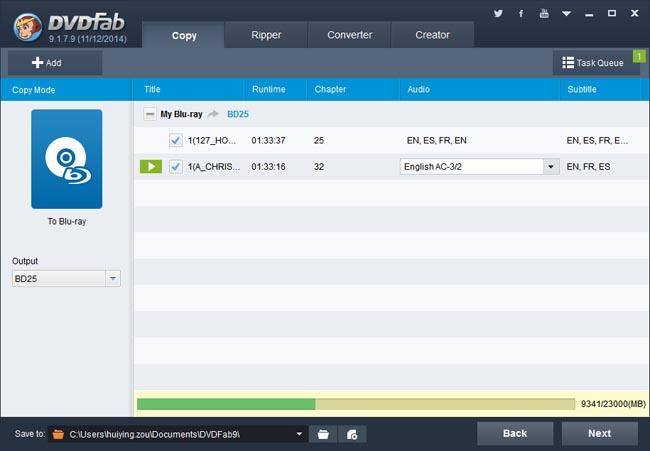The width and height of the screenshot is (650, 451).
Task: Open the title bar dropdown menu triangle
Action: point(566,14)
